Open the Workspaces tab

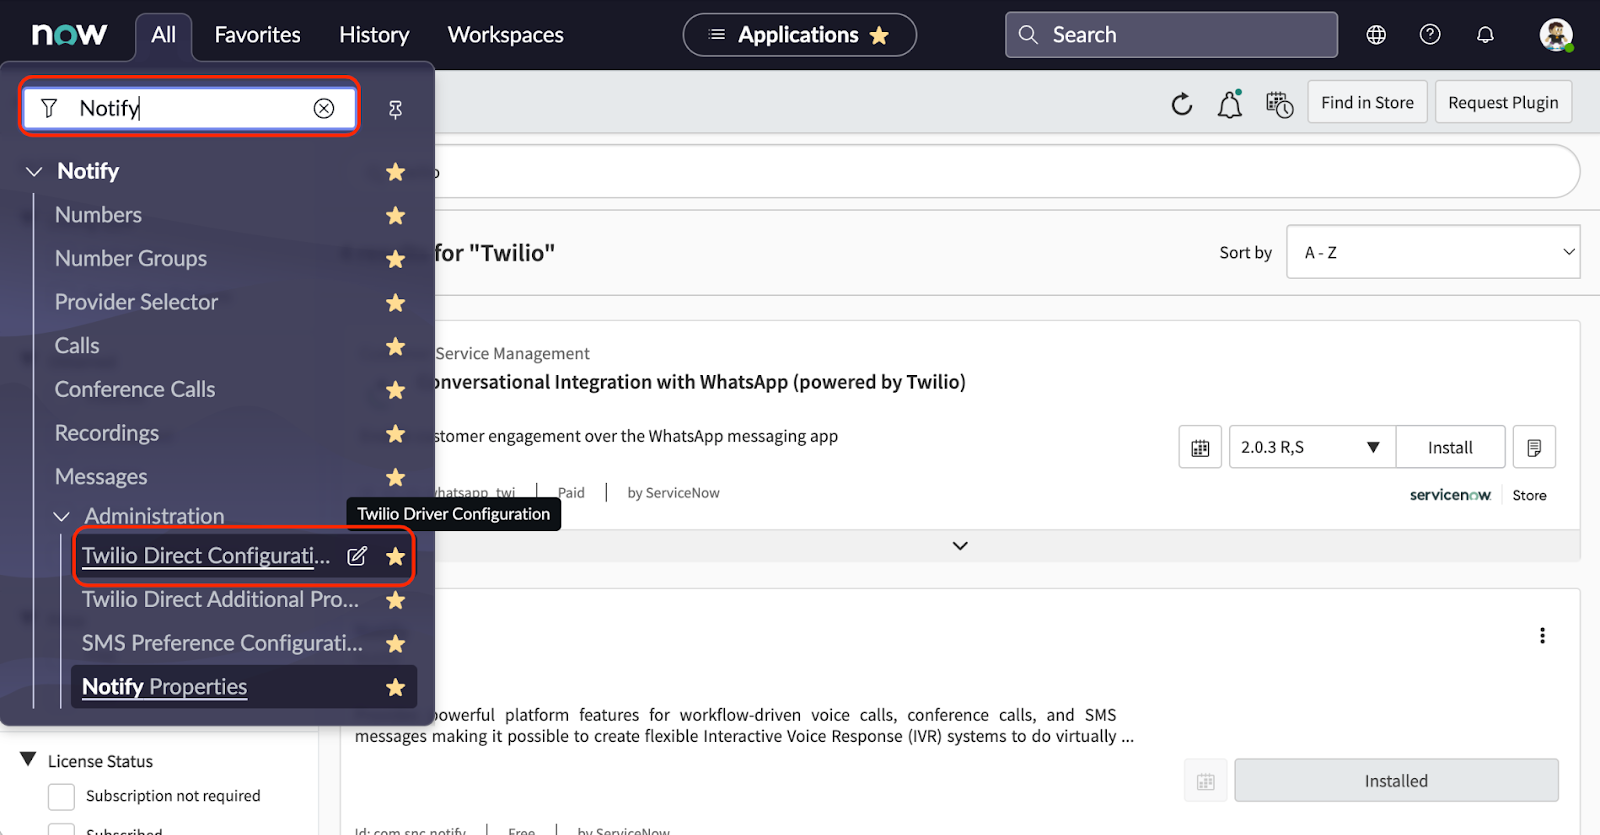[x=505, y=35]
